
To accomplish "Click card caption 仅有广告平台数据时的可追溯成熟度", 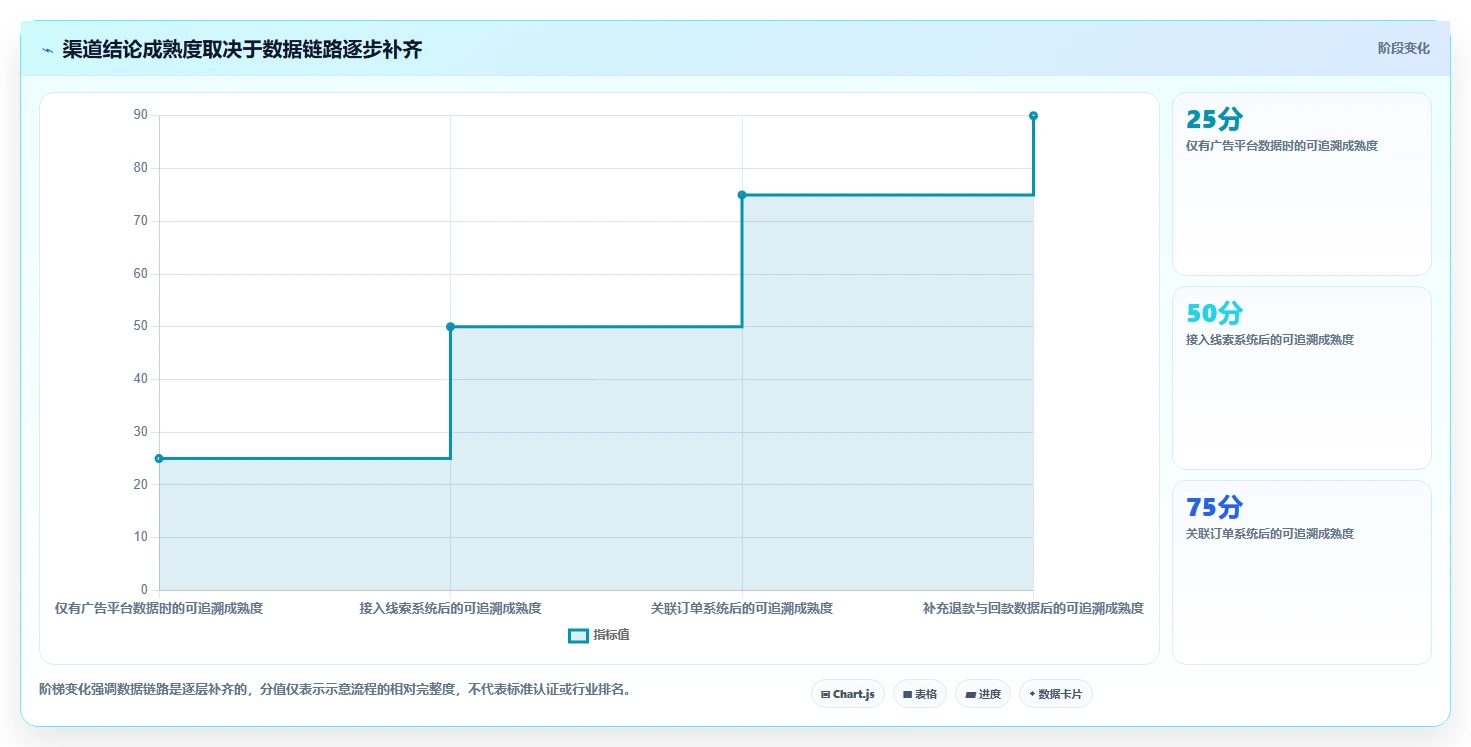I will coord(1282,146).
